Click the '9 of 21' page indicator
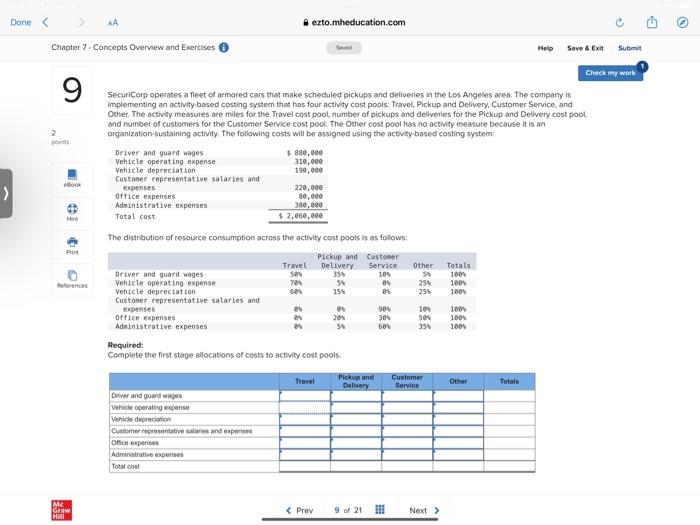 pyautogui.click(x=348, y=510)
